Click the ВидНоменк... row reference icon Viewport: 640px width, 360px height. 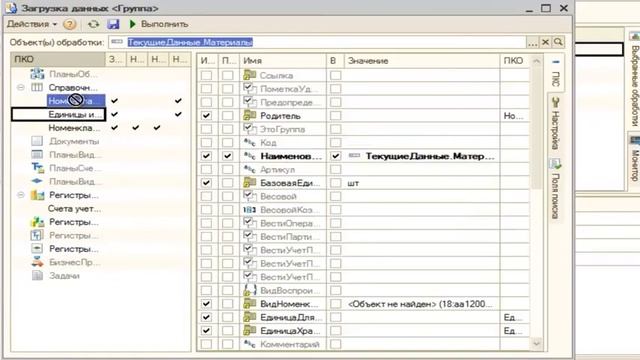tap(249, 303)
